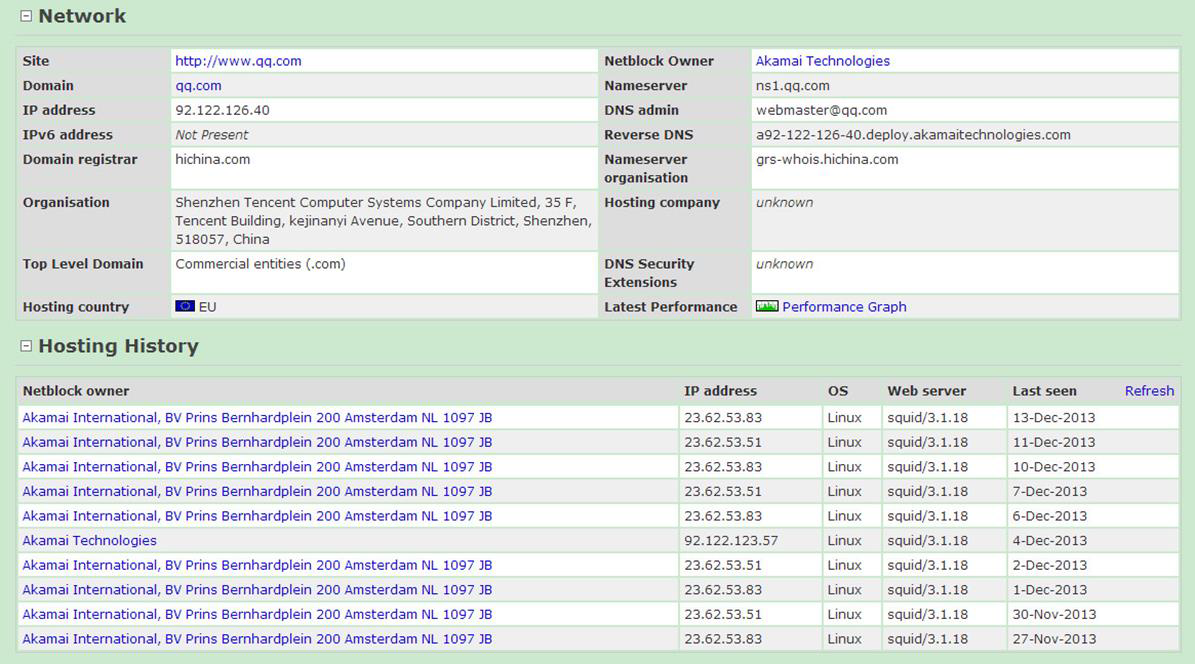Select the '2-Dec-2013' last seen date
This screenshot has height=664, width=1195.
[1050, 565]
